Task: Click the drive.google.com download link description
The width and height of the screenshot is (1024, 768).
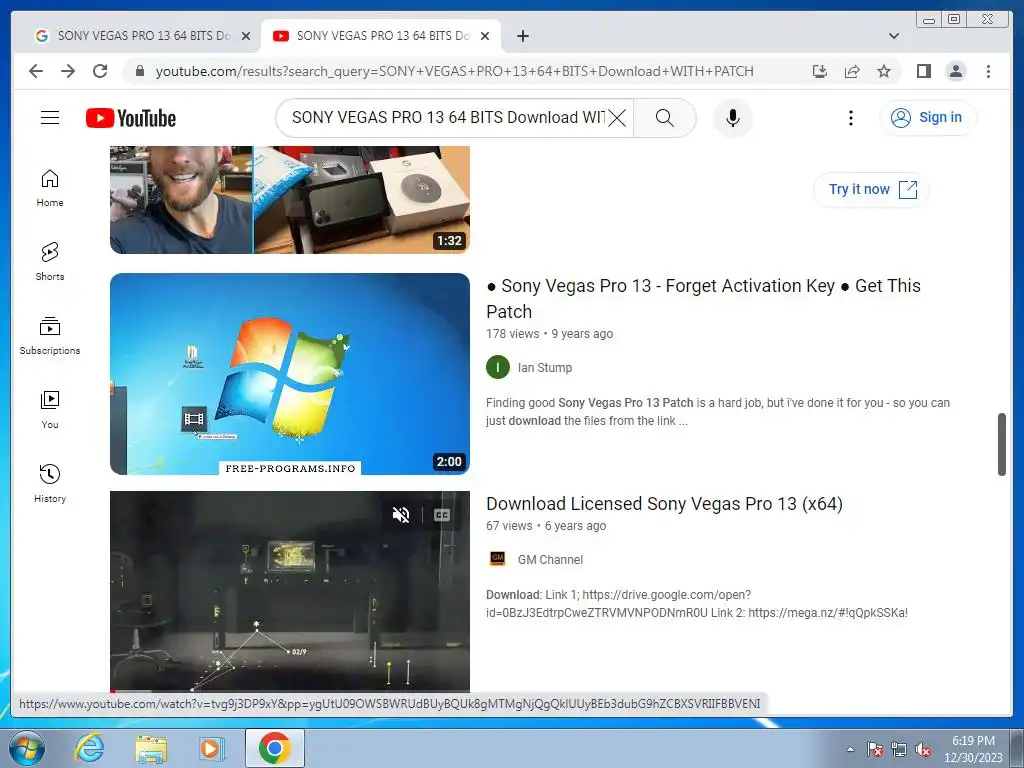Action: click(697, 603)
